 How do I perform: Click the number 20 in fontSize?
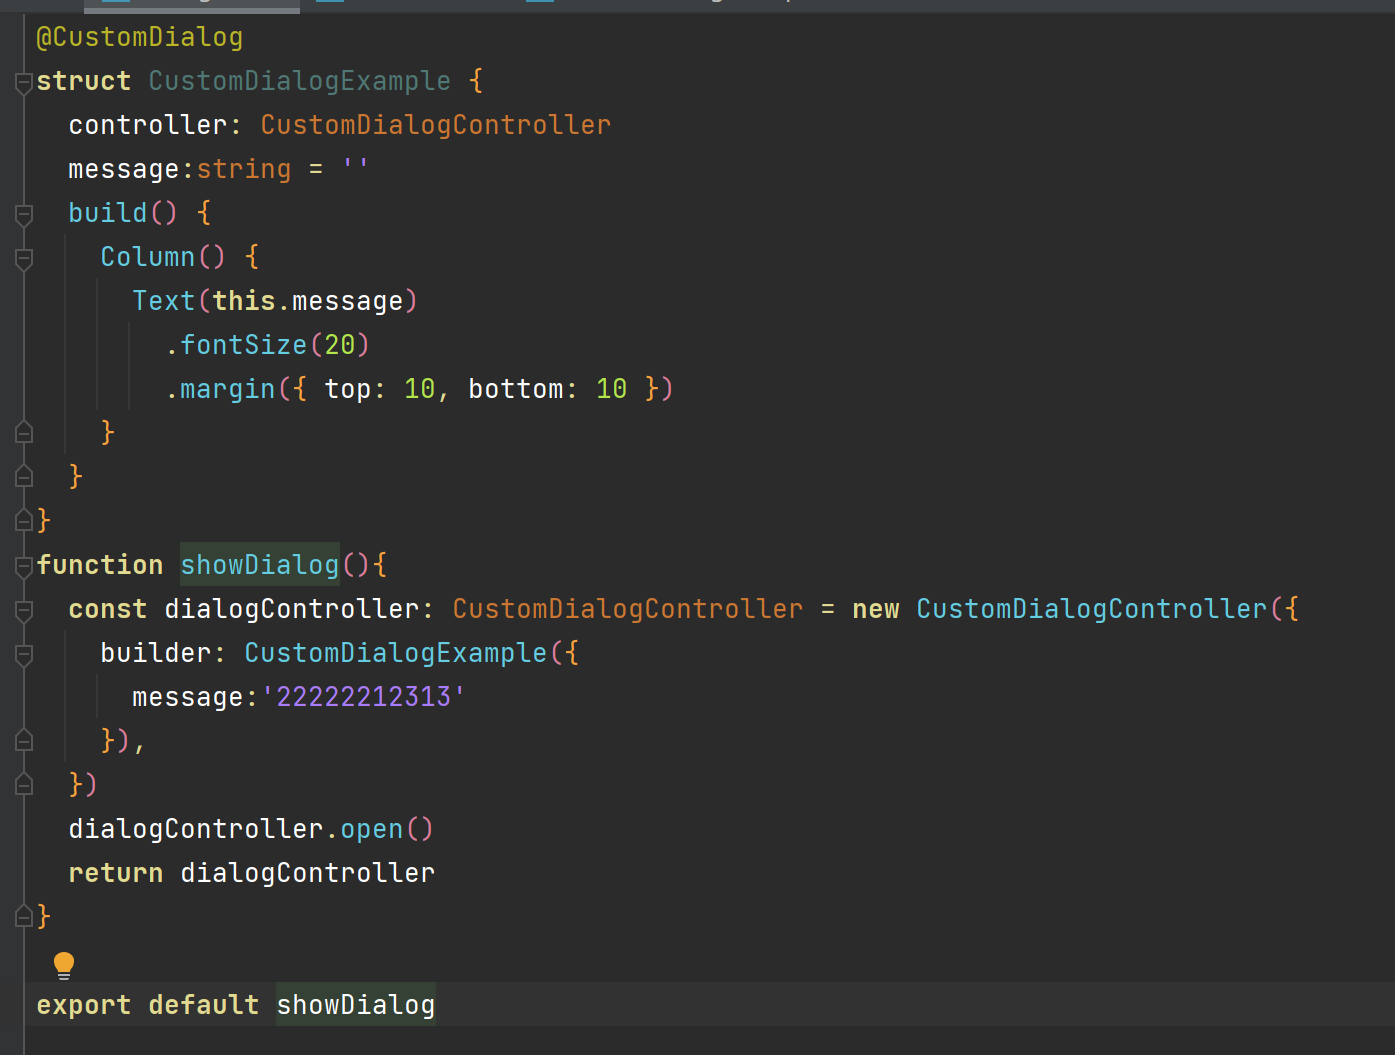pyautogui.click(x=340, y=345)
